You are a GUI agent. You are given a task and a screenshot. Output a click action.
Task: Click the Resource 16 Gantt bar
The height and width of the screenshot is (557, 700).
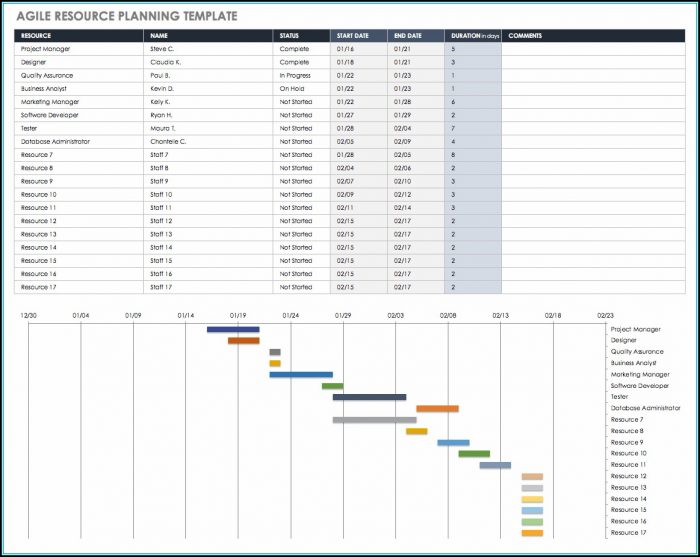point(532,522)
